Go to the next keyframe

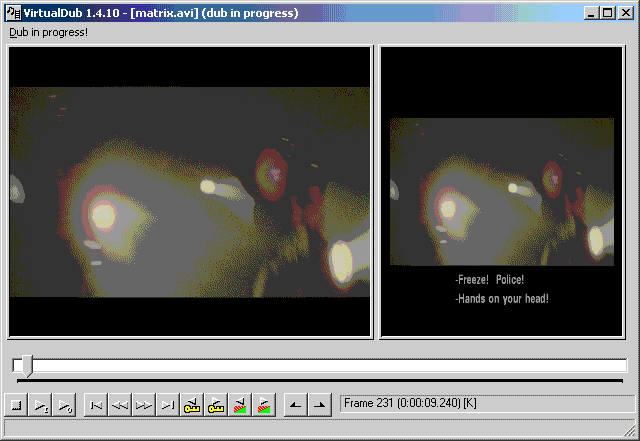[x=216, y=405]
